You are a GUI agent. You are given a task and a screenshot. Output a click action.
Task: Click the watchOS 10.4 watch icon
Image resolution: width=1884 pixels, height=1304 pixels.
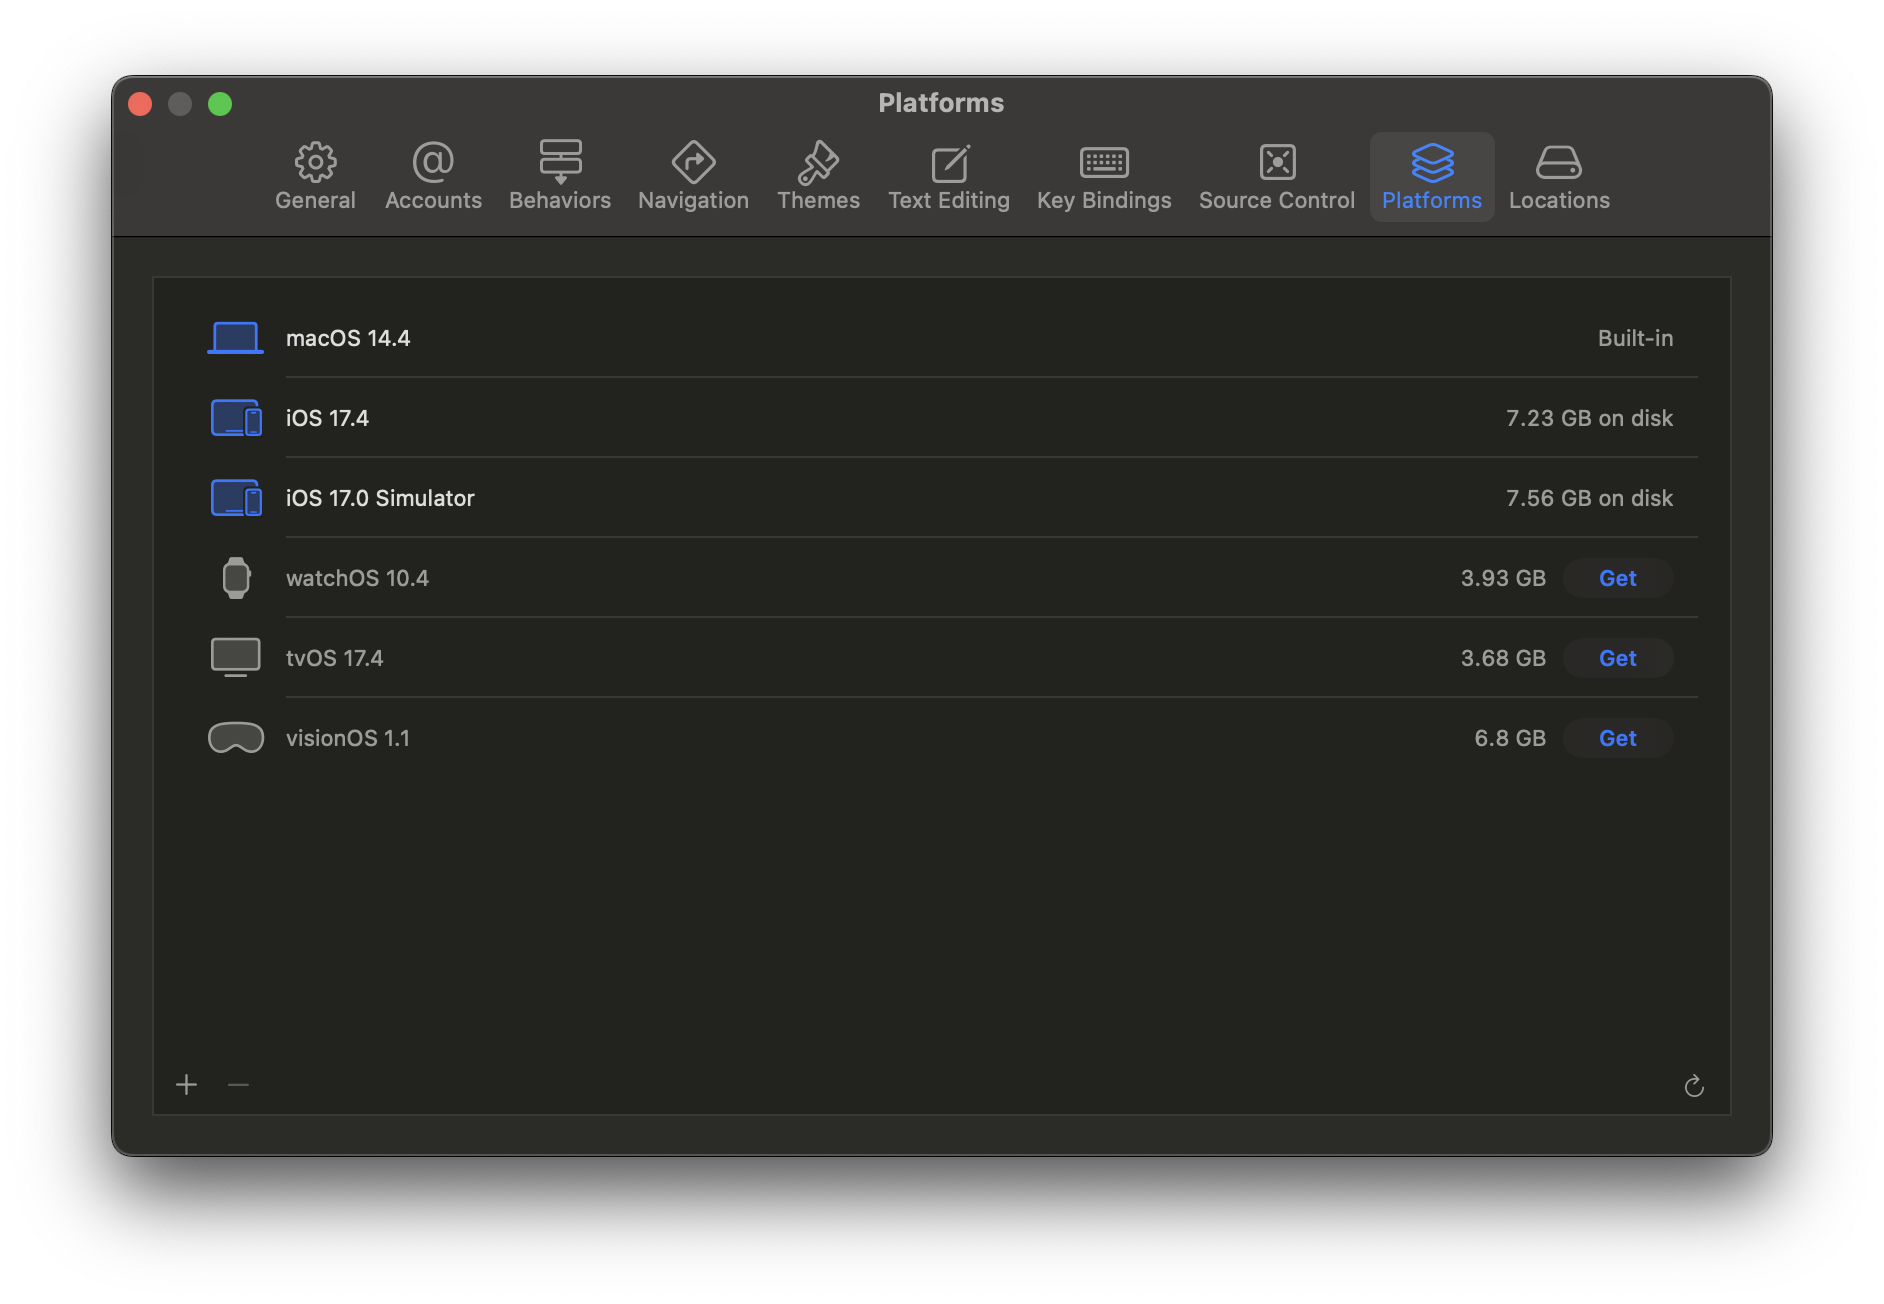(x=236, y=578)
